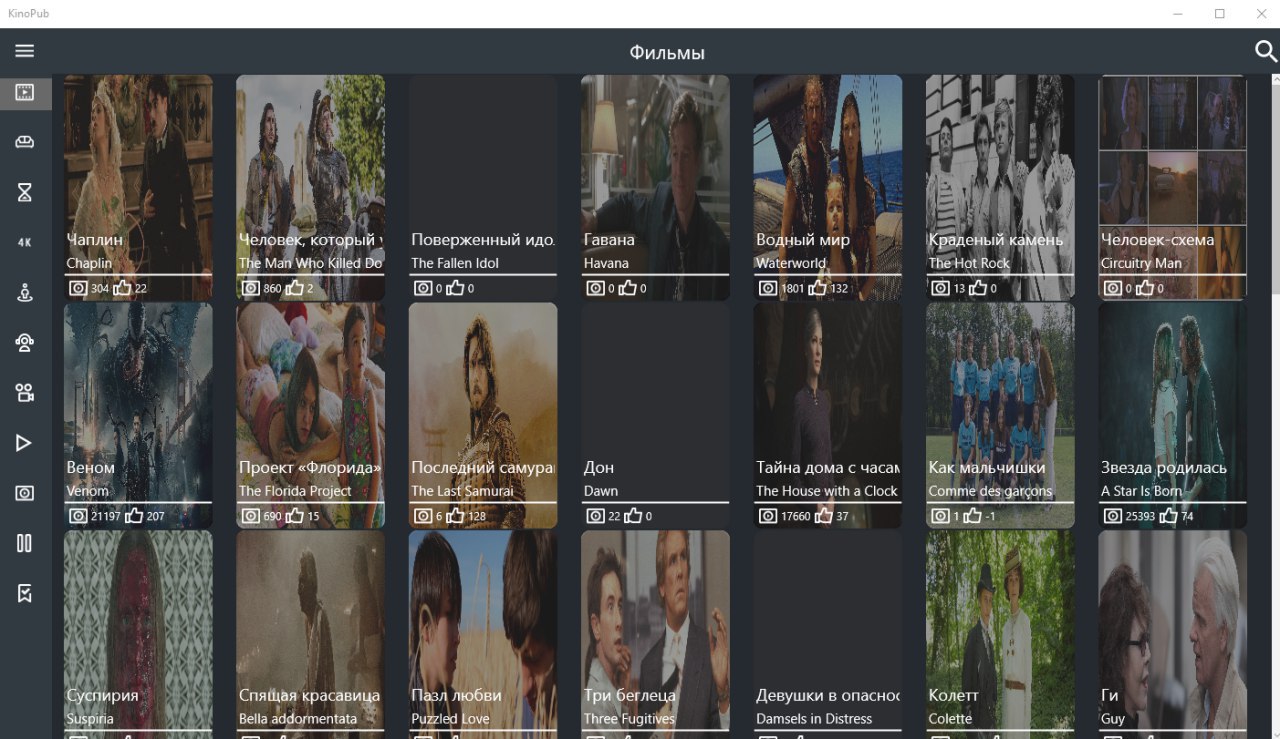Open The Hot Rock movie poster
Image resolution: width=1280 pixels, height=739 pixels.
1000,188
